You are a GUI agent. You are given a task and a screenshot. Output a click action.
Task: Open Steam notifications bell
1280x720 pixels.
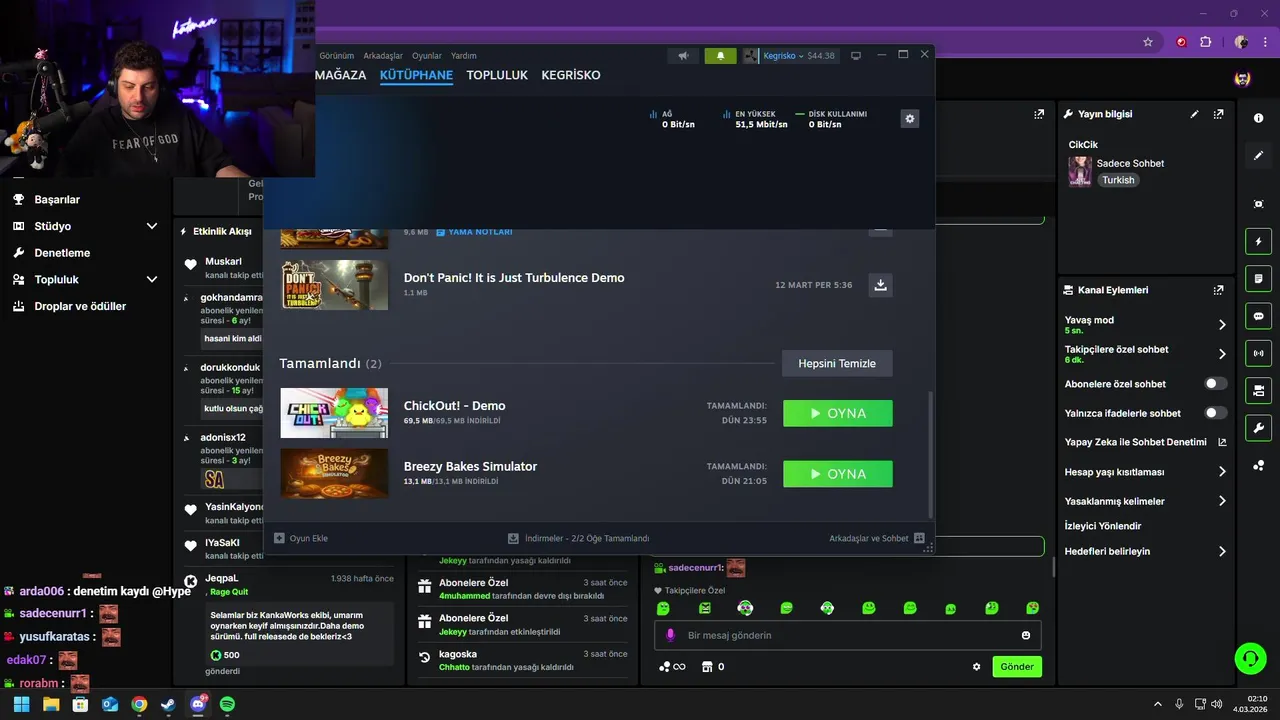(x=720, y=56)
